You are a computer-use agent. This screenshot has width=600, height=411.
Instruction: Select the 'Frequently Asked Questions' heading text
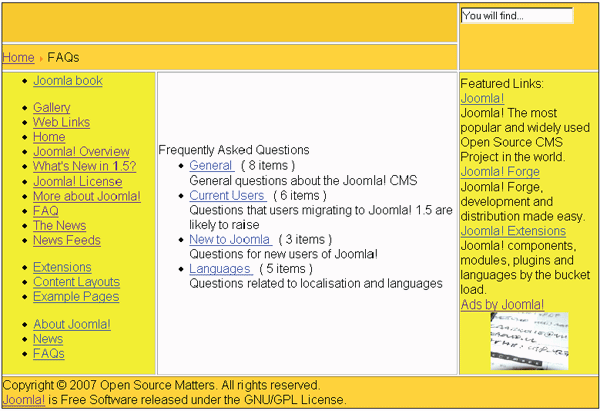[234, 150]
